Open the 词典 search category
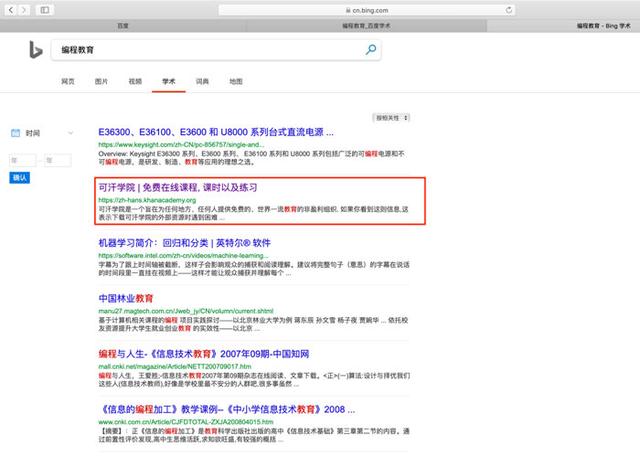 pos(202,81)
